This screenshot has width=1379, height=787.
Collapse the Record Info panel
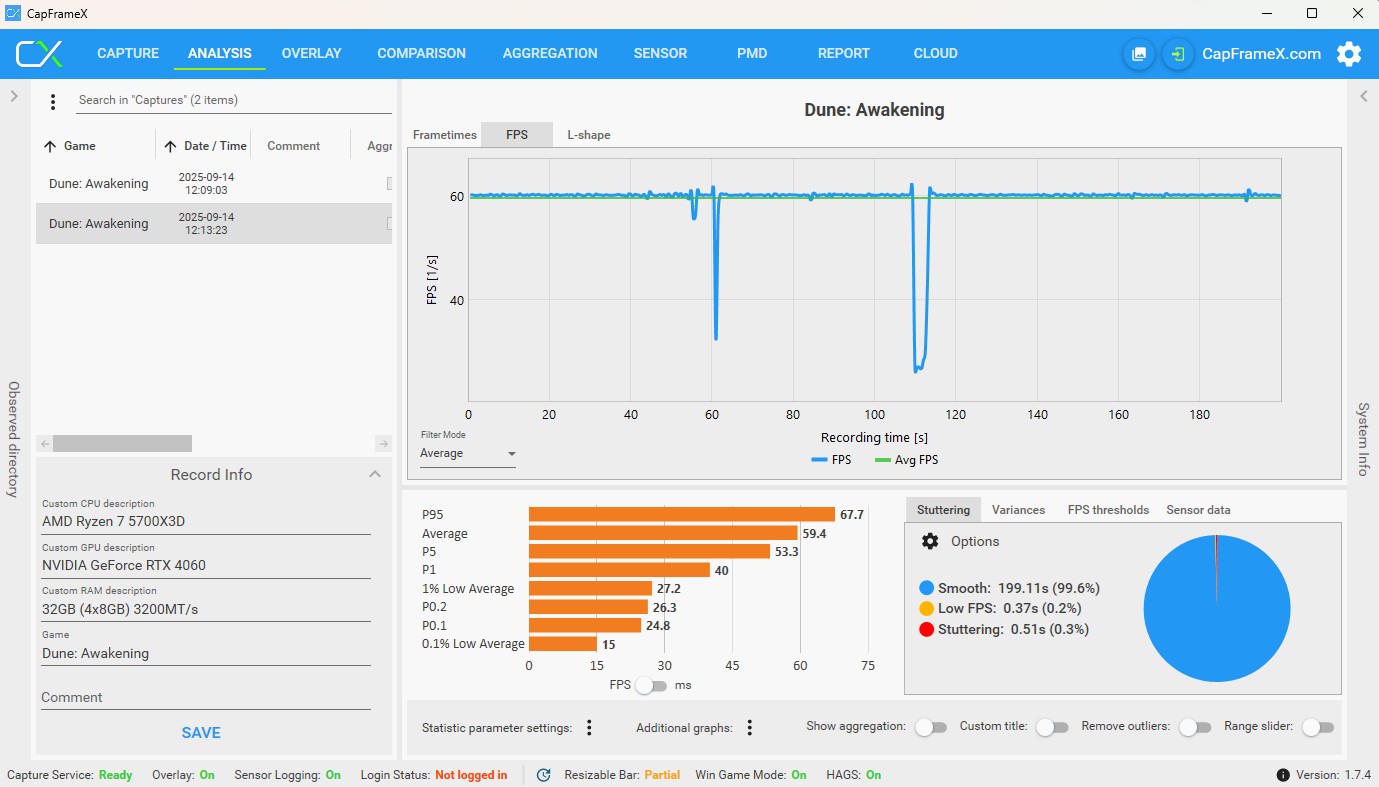pos(375,474)
